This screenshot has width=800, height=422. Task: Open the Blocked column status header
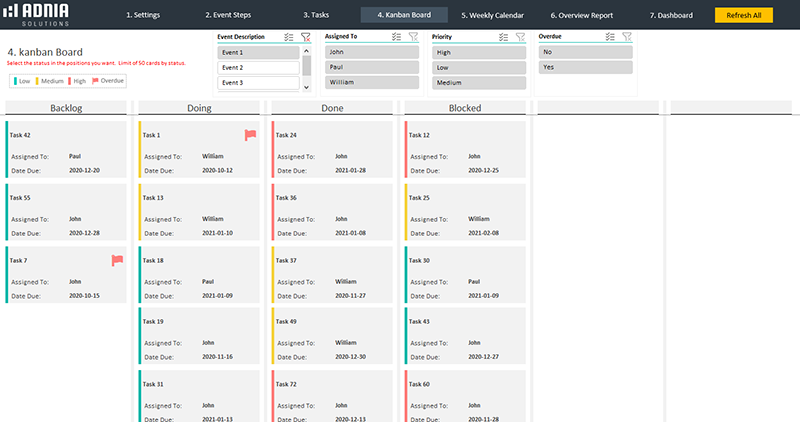click(x=464, y=108)
